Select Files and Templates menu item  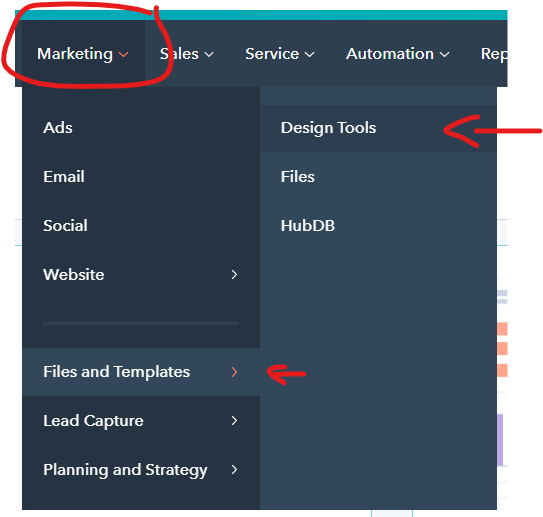point(141,372)
